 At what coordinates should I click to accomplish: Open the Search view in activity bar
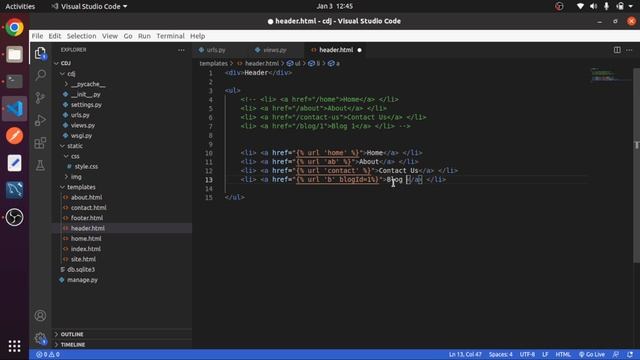tap(40, 75)
